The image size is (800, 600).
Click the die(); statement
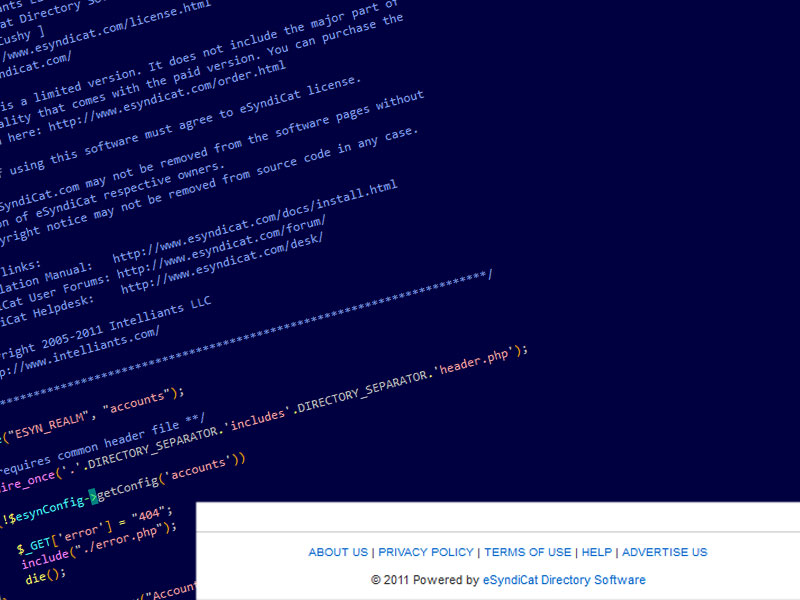click(45, 576)
